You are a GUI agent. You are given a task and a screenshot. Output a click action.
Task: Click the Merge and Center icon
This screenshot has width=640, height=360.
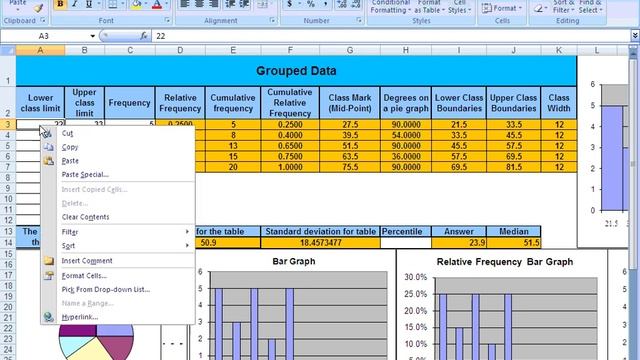pos(262,4)
